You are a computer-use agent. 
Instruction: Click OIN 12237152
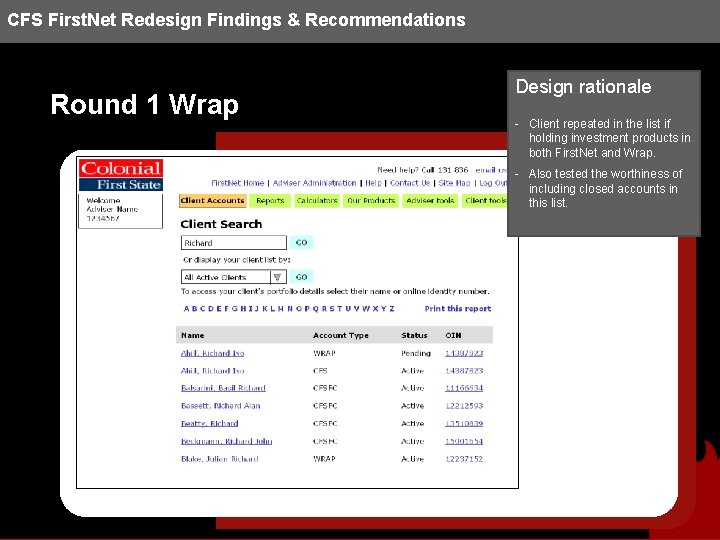(464, 459)
